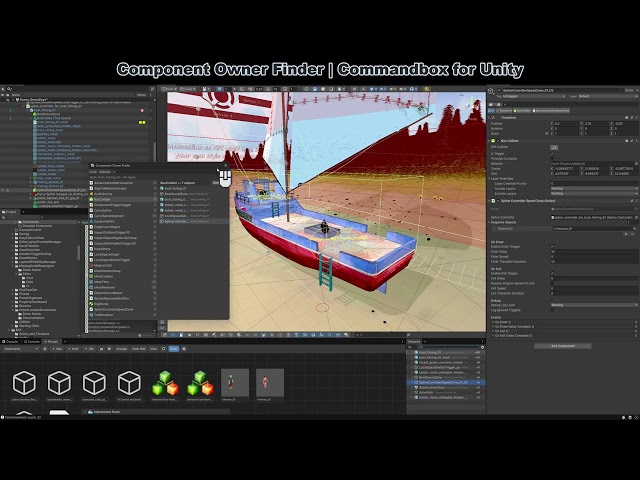Viewport: 640px width, 480px height.
Task: Show the Transform tab in Inspector filter
Action: (x=504, y=111)
